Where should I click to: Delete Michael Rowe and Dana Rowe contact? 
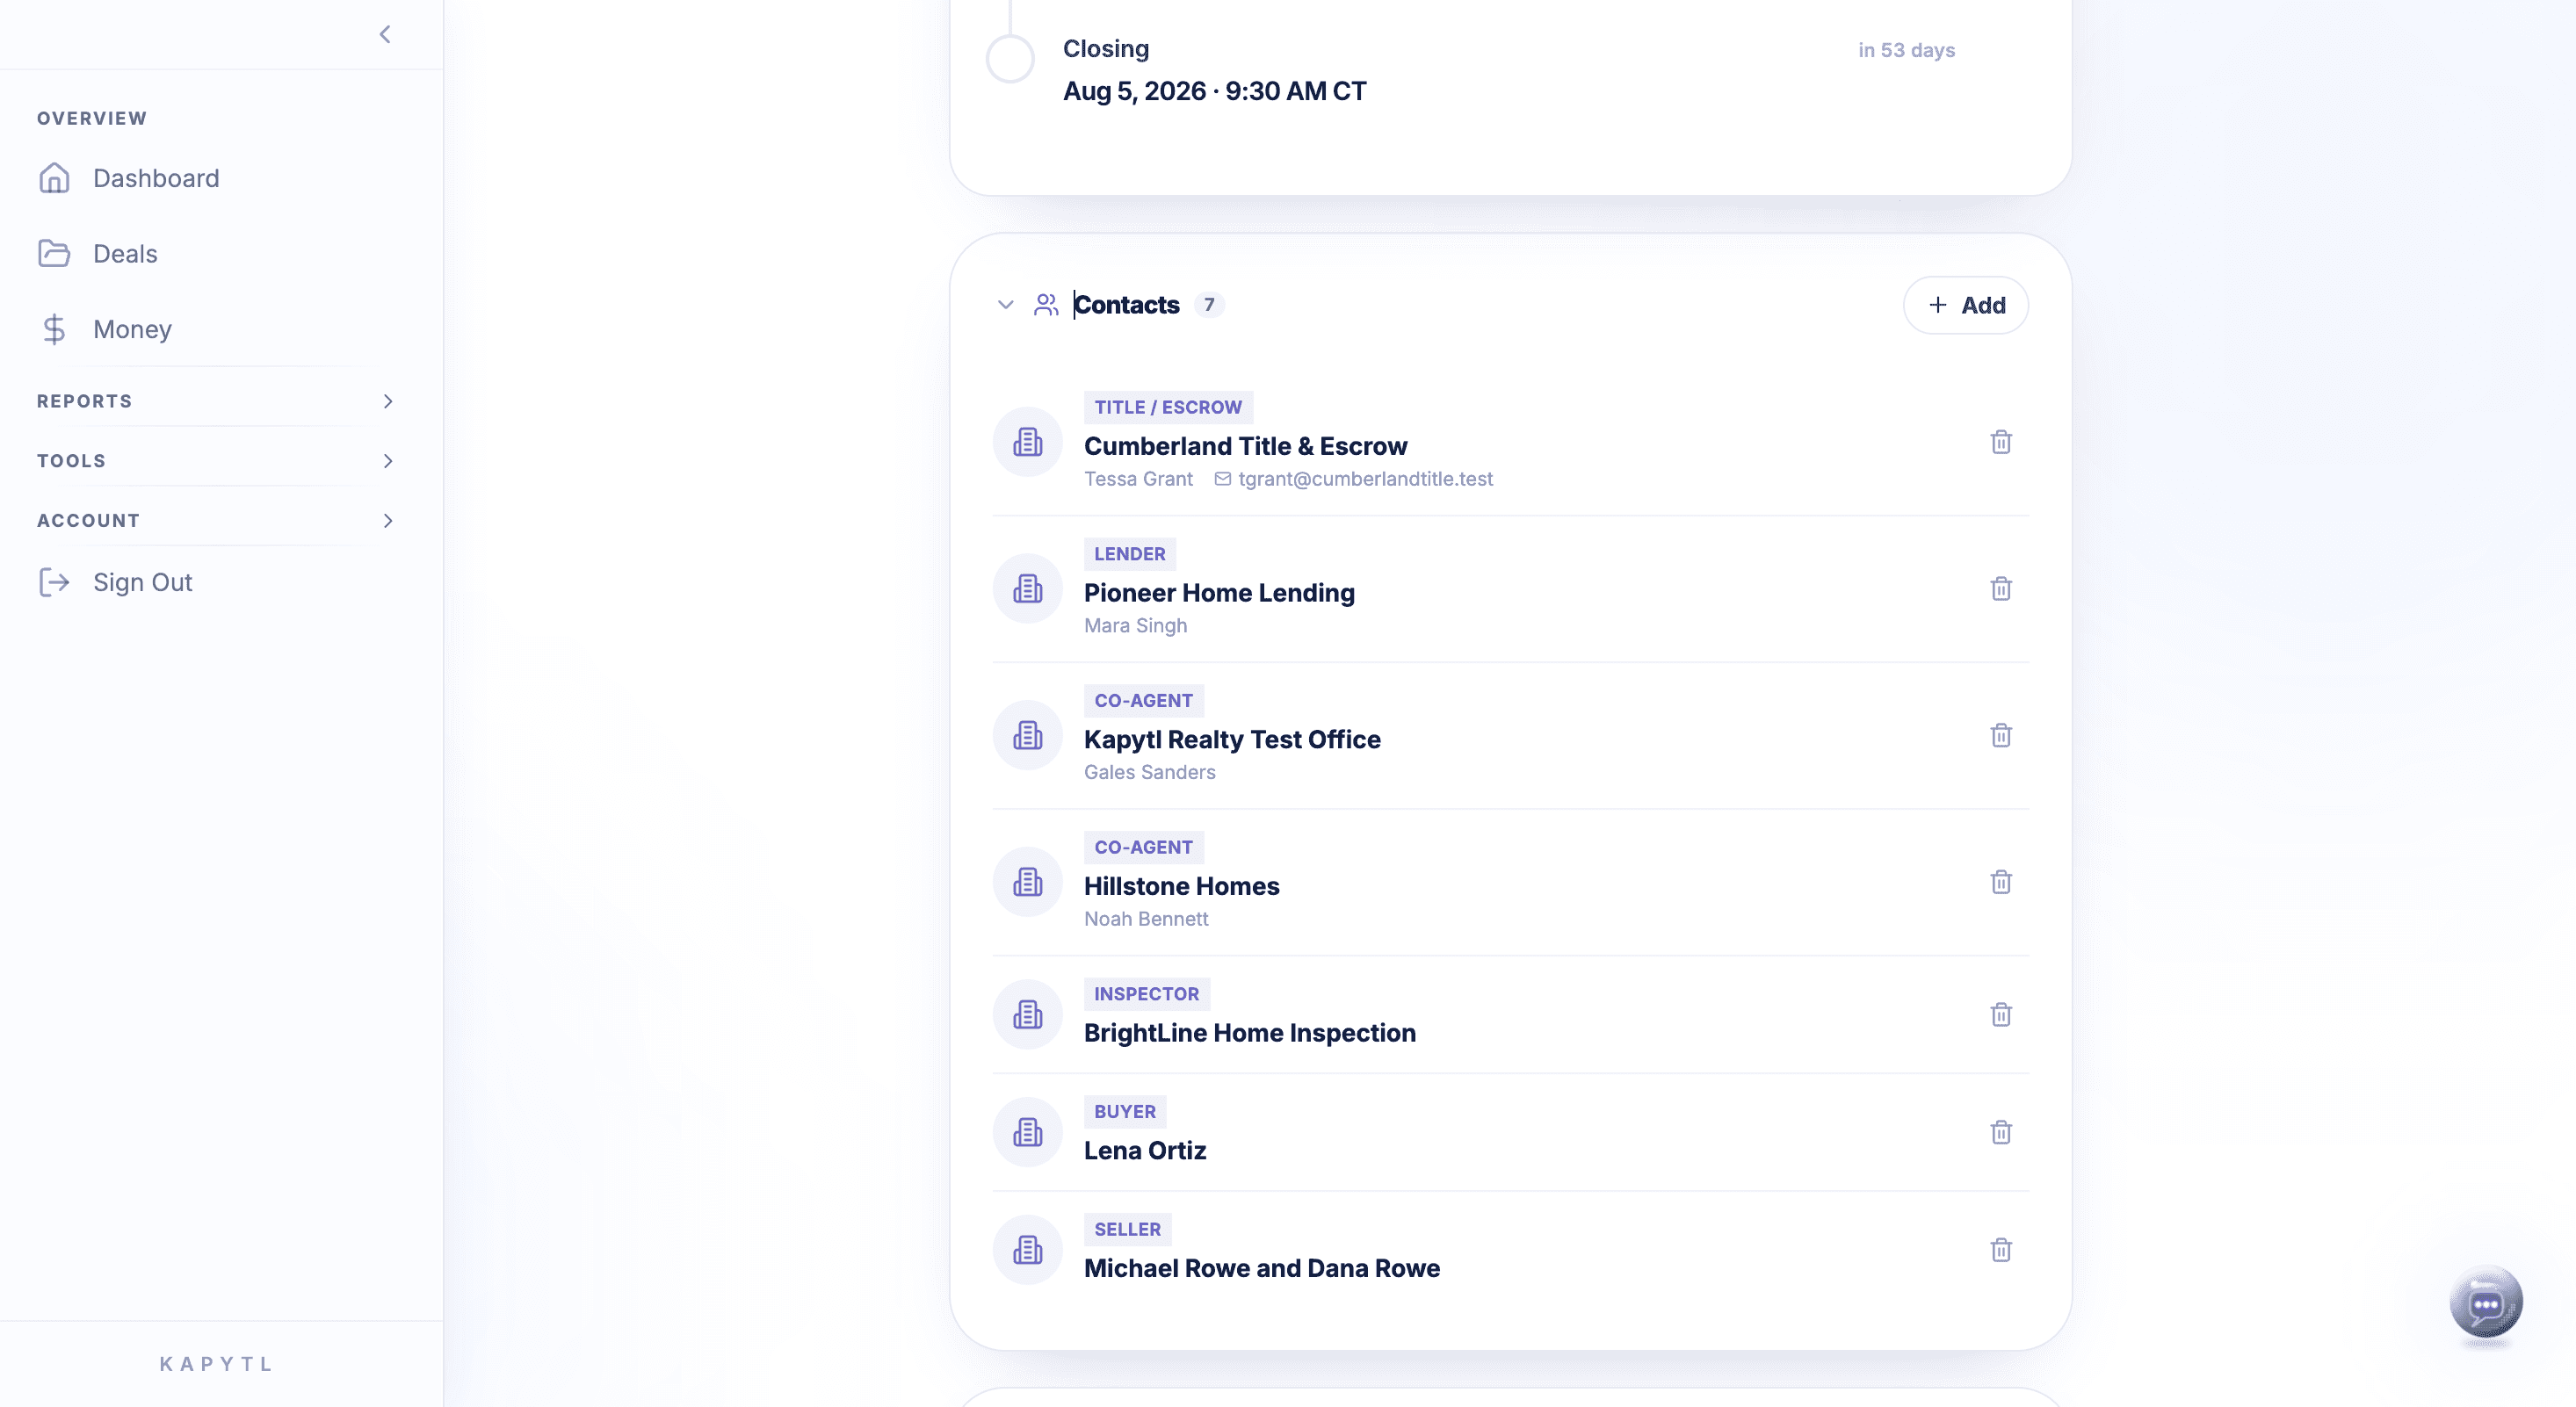[x=2001, y=1250]
